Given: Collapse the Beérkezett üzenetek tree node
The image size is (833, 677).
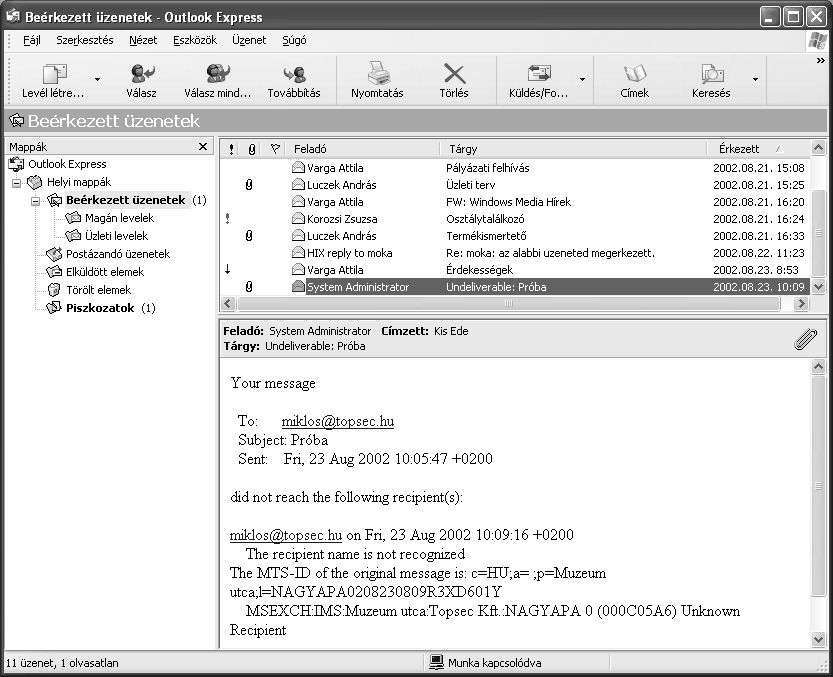Looking at the screenshot, I should point(36,201).
